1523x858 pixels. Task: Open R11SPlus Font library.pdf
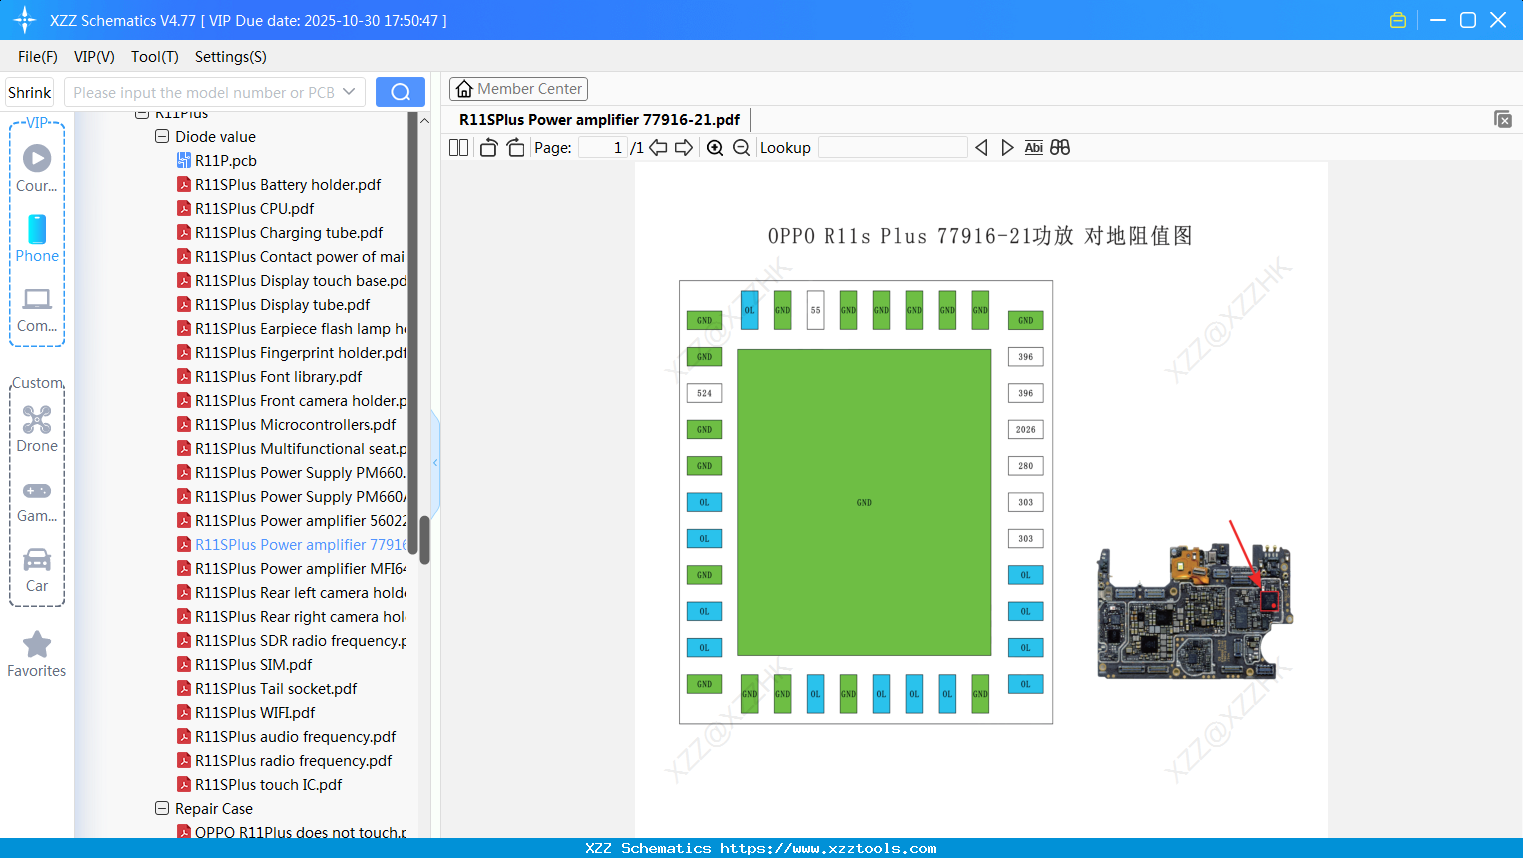(278, 376)
